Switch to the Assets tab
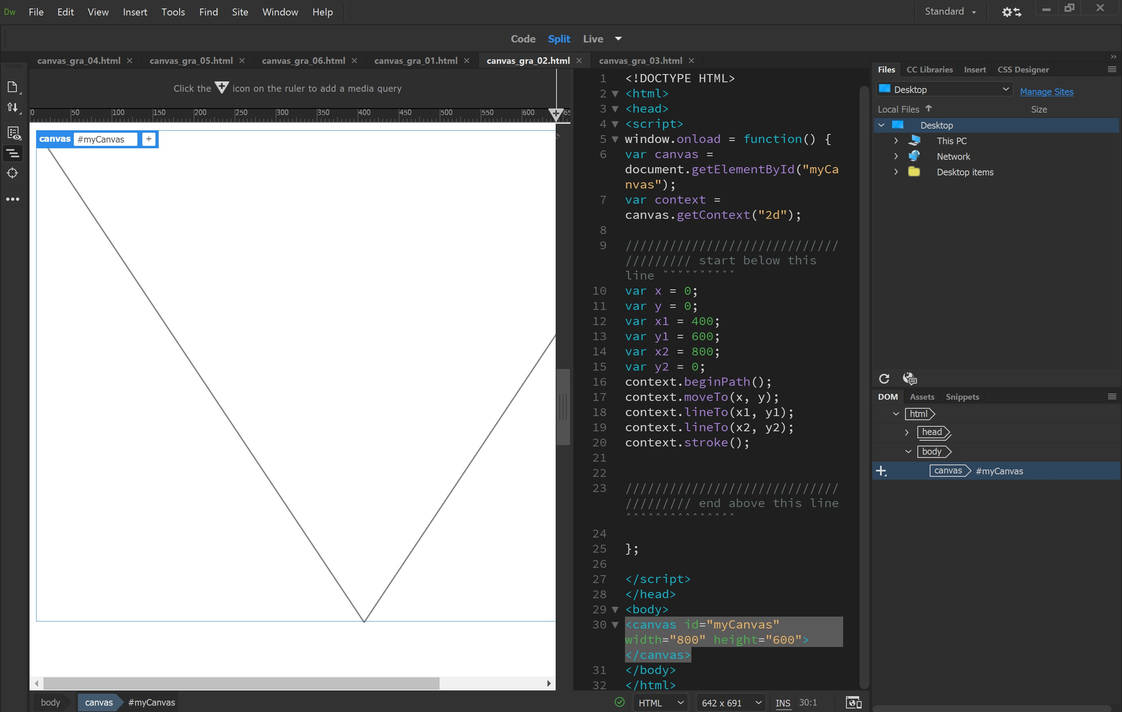 click(x=922, y=396)
